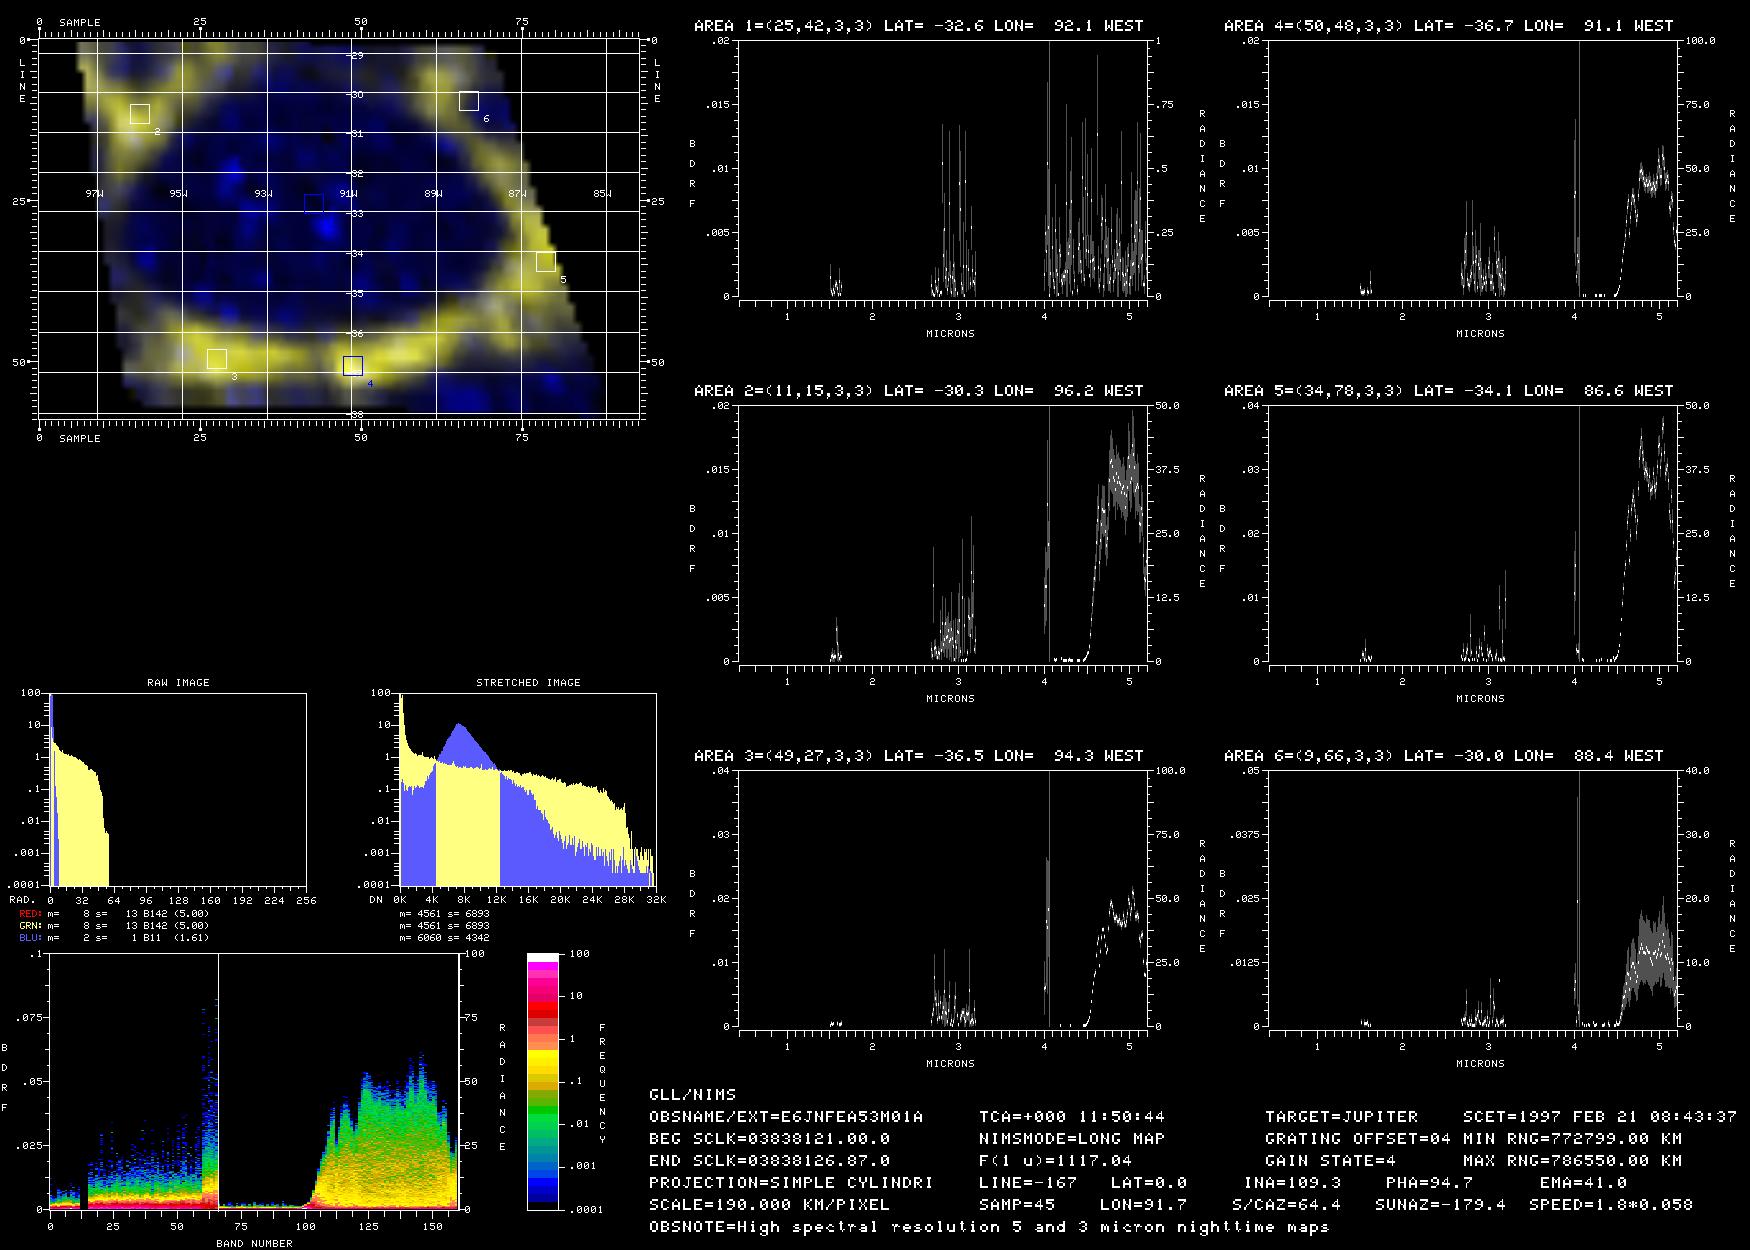Select the Area 6 square marker on the map
Image resolution: width=1750 pixels, height=1250 pixels.
468,101
